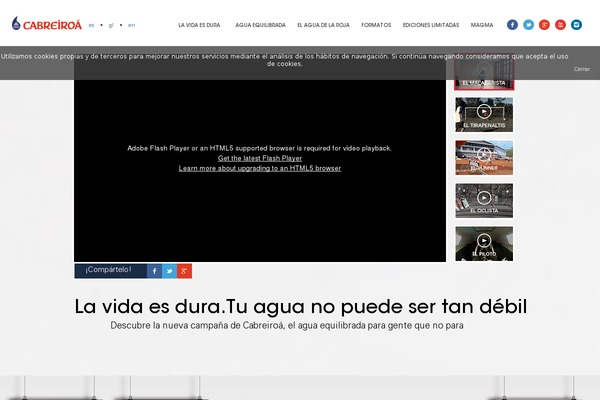Click the headline La vida es dura

300,306
